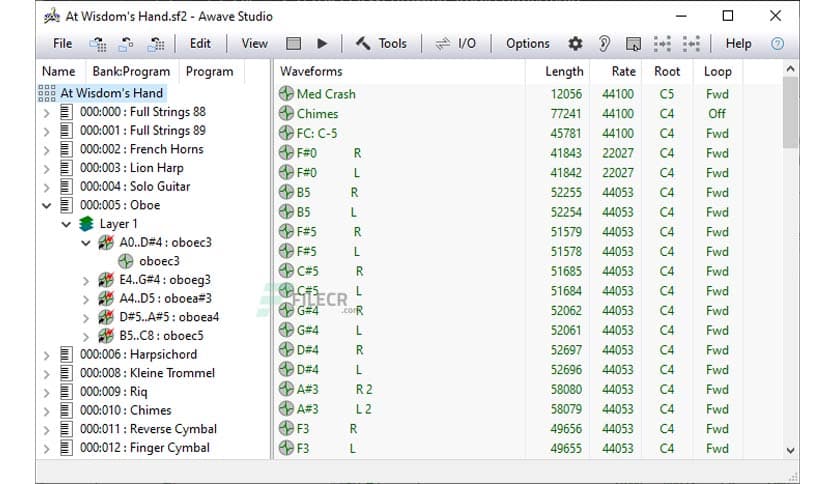Click the Name column header in the tree
The width and height of the screenshot is (836, 484).
pyautogui.click(x=59, y=71)
